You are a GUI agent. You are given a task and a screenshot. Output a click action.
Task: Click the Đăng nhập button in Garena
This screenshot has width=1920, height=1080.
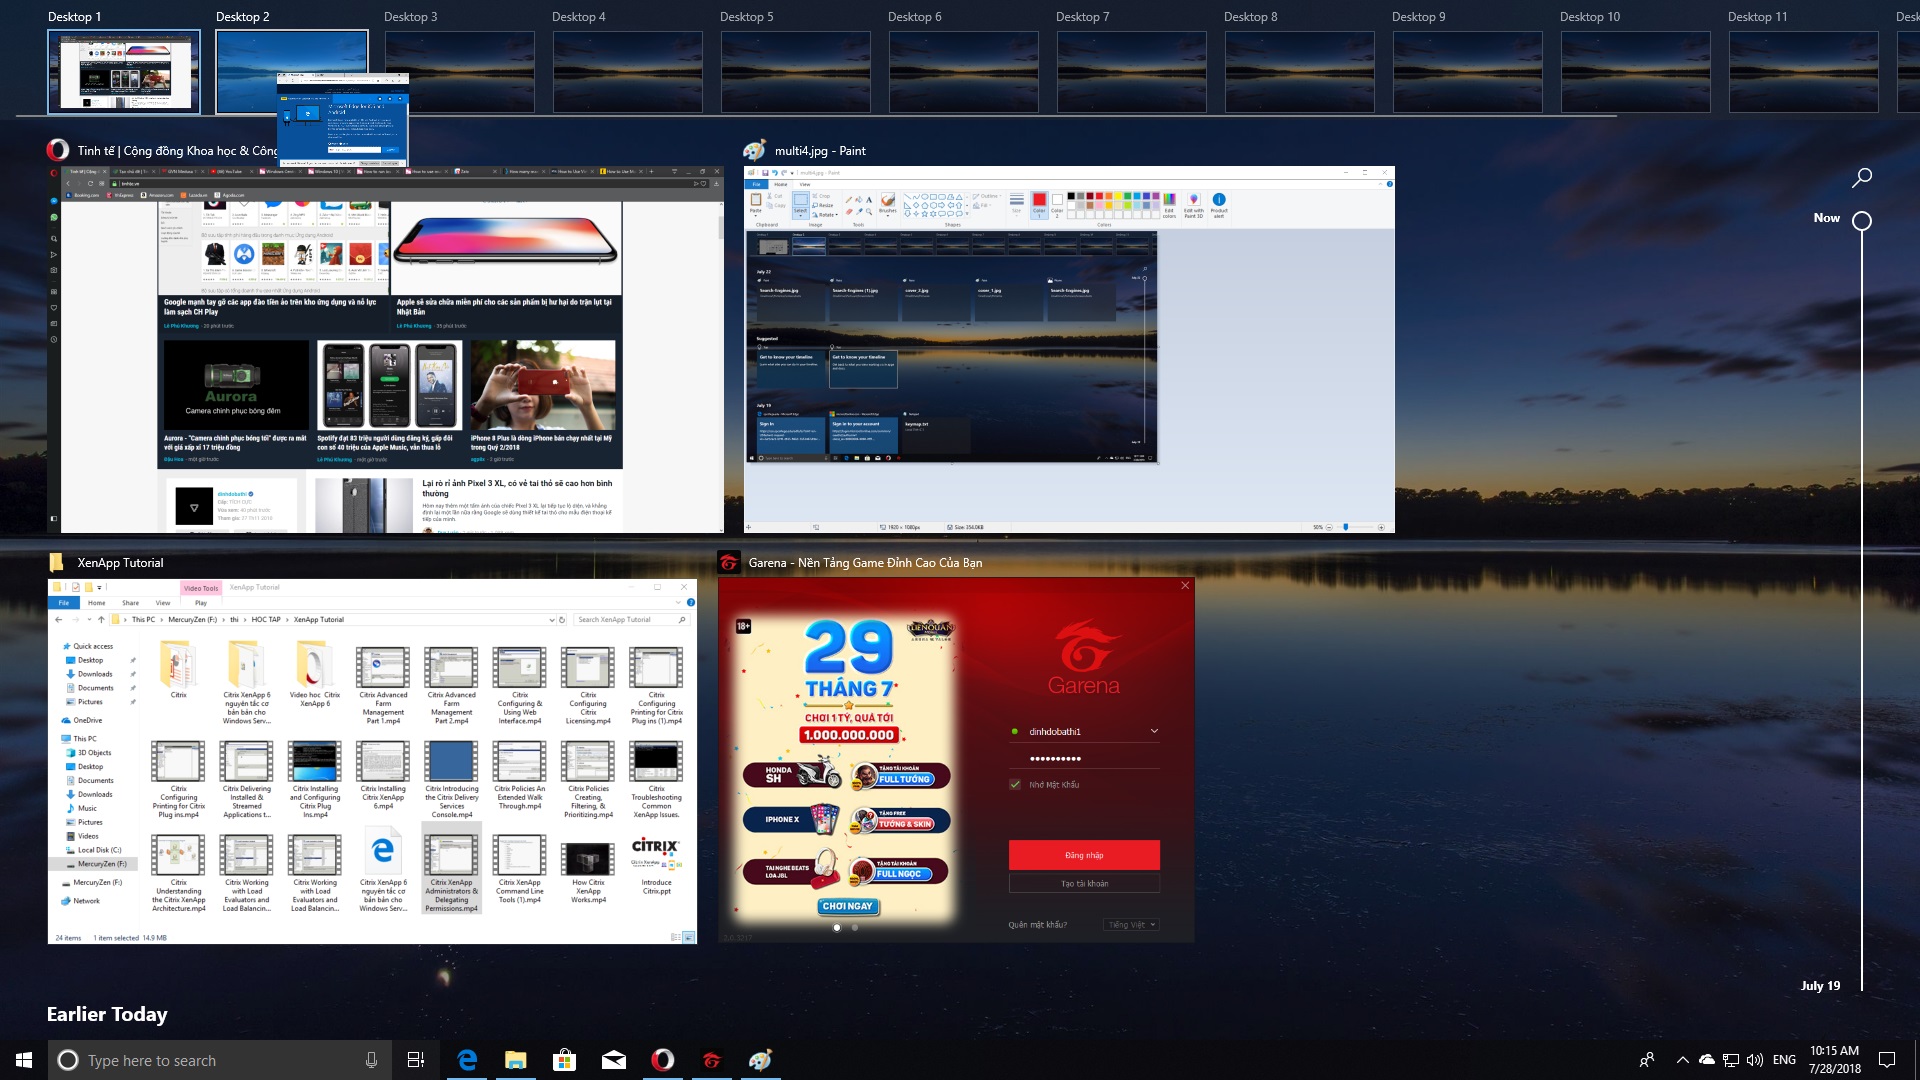coord(1084,855)
